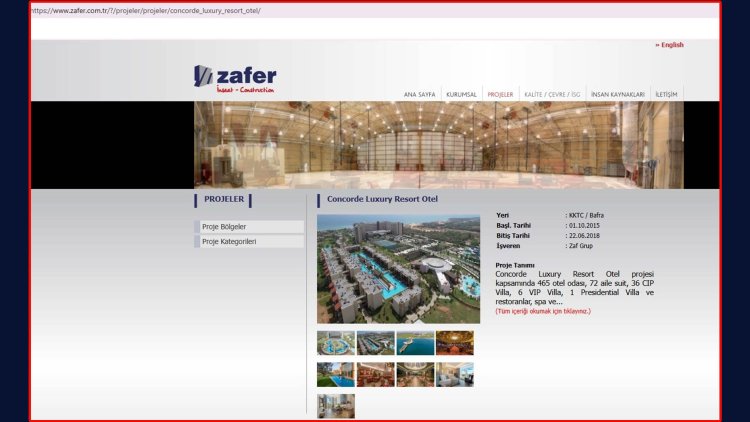
Task: Open second-row thumbnail of restaurant interior
Action: click(x=375, y=375)
